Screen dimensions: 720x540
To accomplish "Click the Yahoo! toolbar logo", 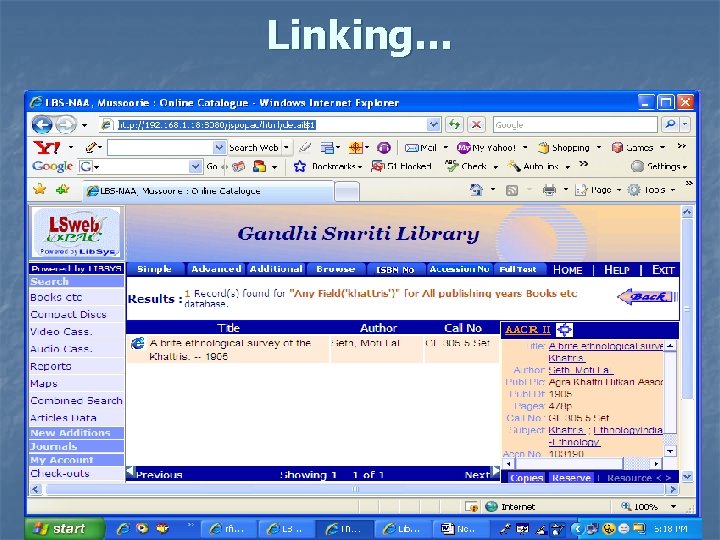I will click(x=46, y=147).
